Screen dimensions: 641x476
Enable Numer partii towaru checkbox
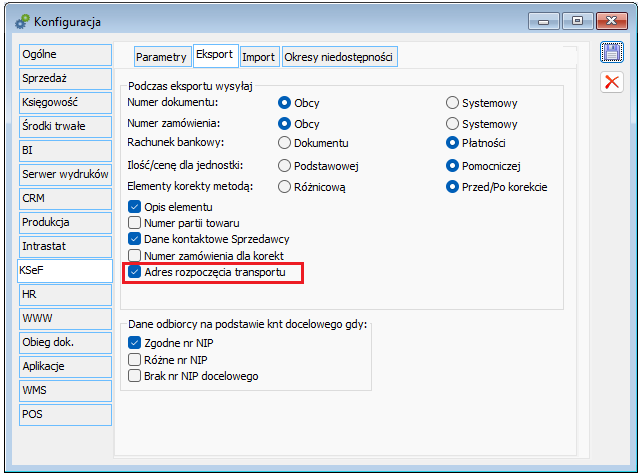(x=134, y=223)
